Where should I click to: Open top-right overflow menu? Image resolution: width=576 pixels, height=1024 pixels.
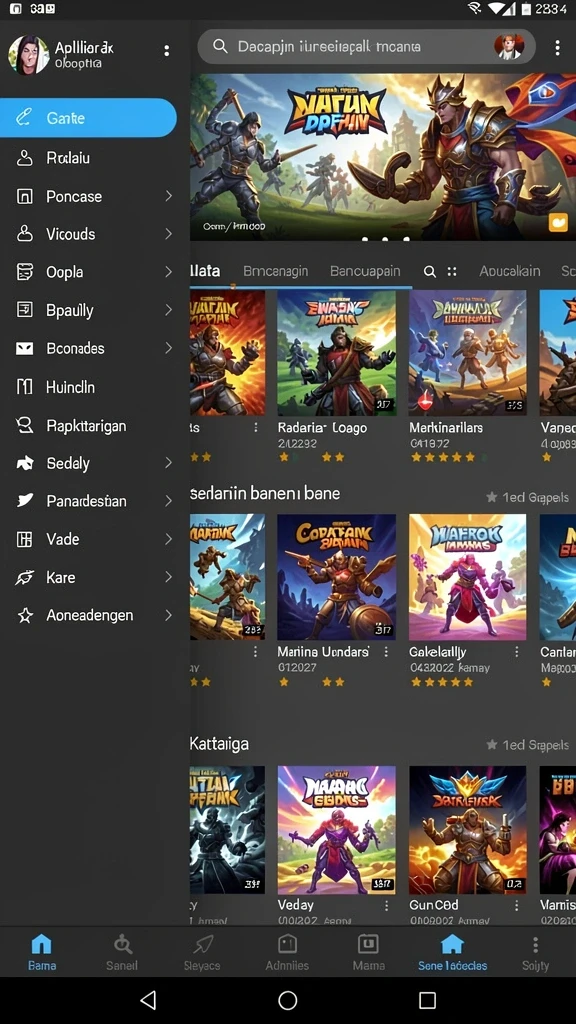(557, 47)
